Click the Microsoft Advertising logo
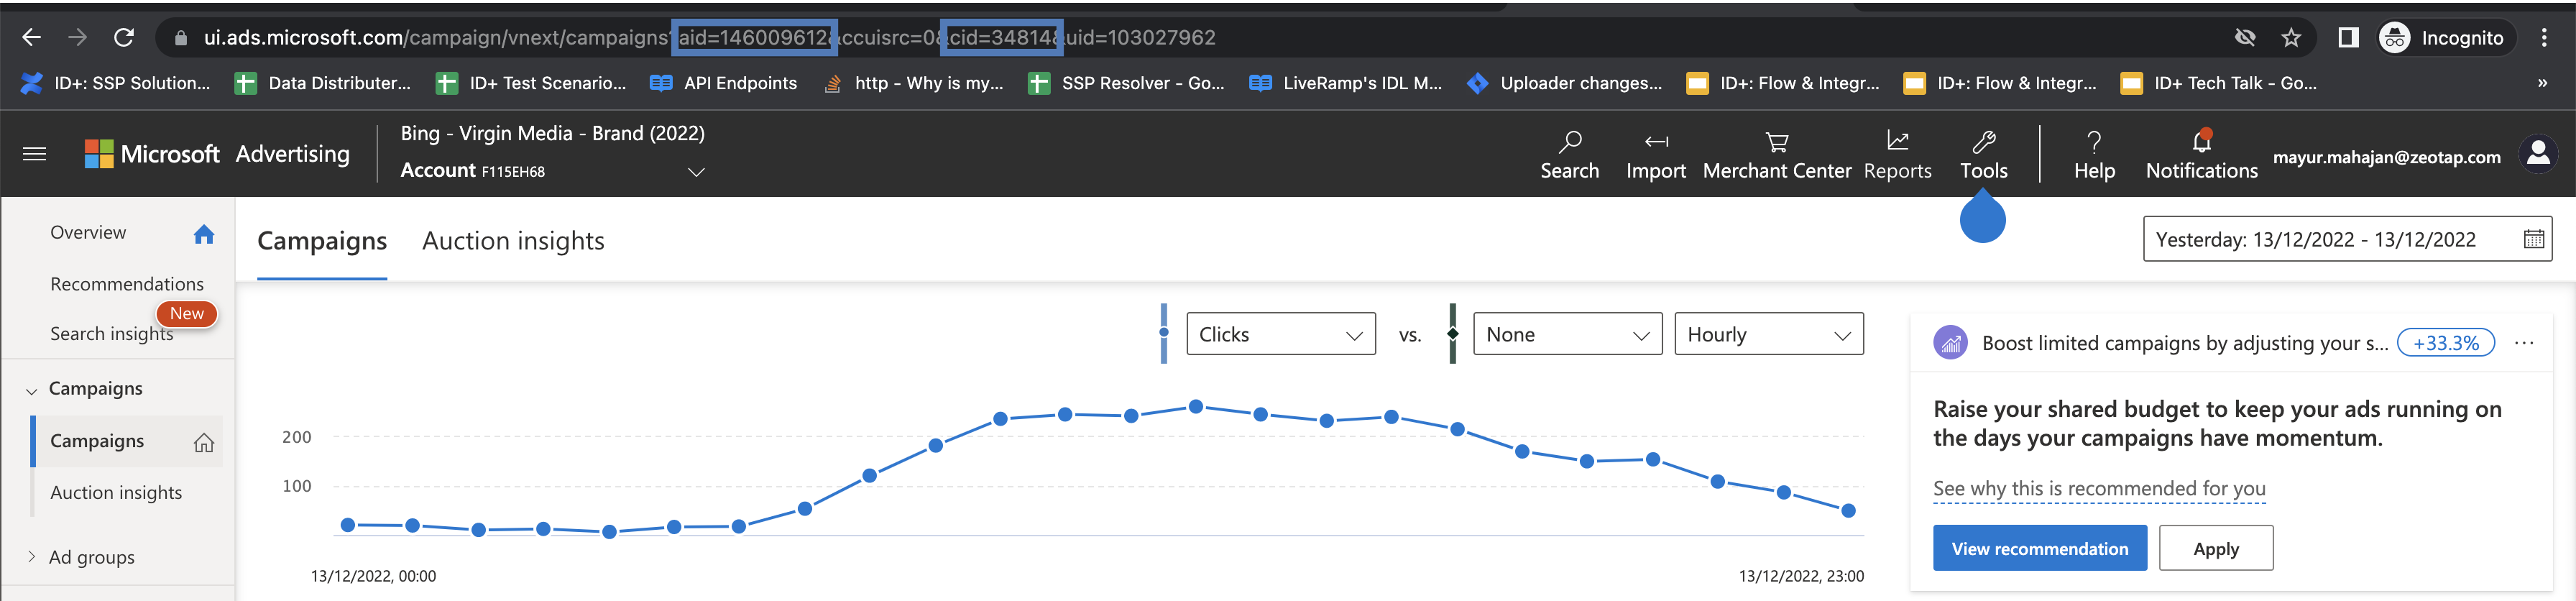The image size is (2576, 601). pyautogui.click(x=217, y=153)
